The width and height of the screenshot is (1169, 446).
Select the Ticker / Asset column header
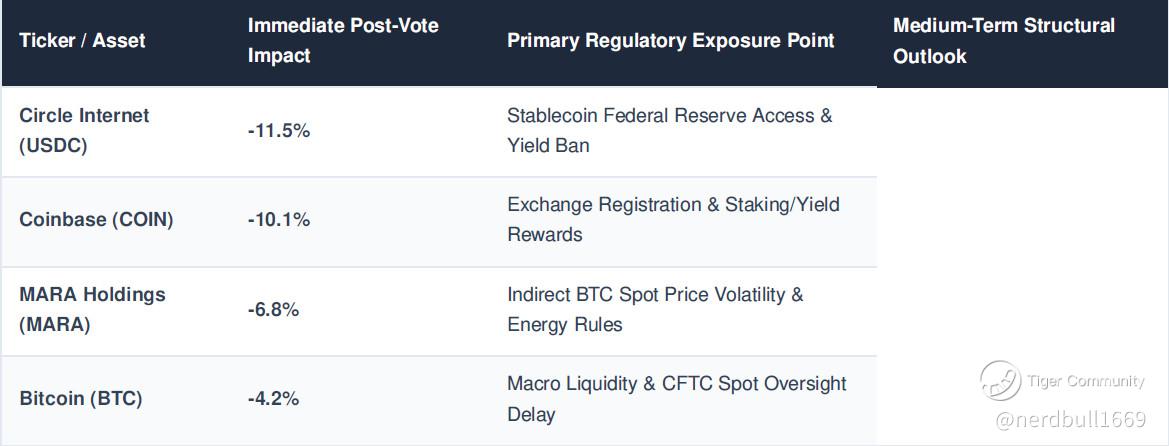[82, 40]
